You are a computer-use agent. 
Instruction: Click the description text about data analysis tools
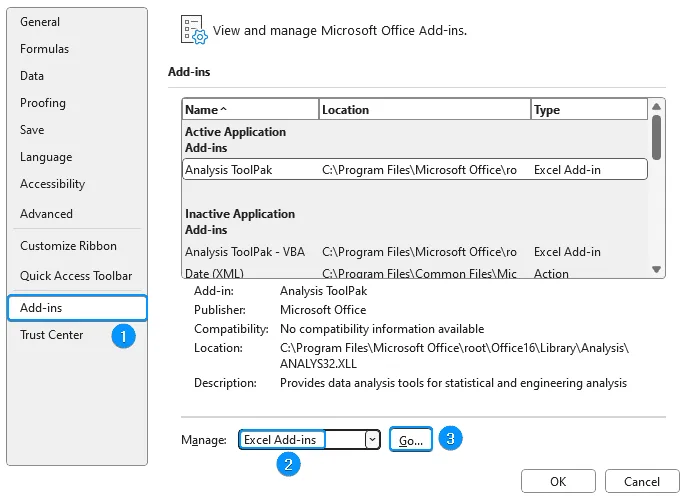point(453,383)
